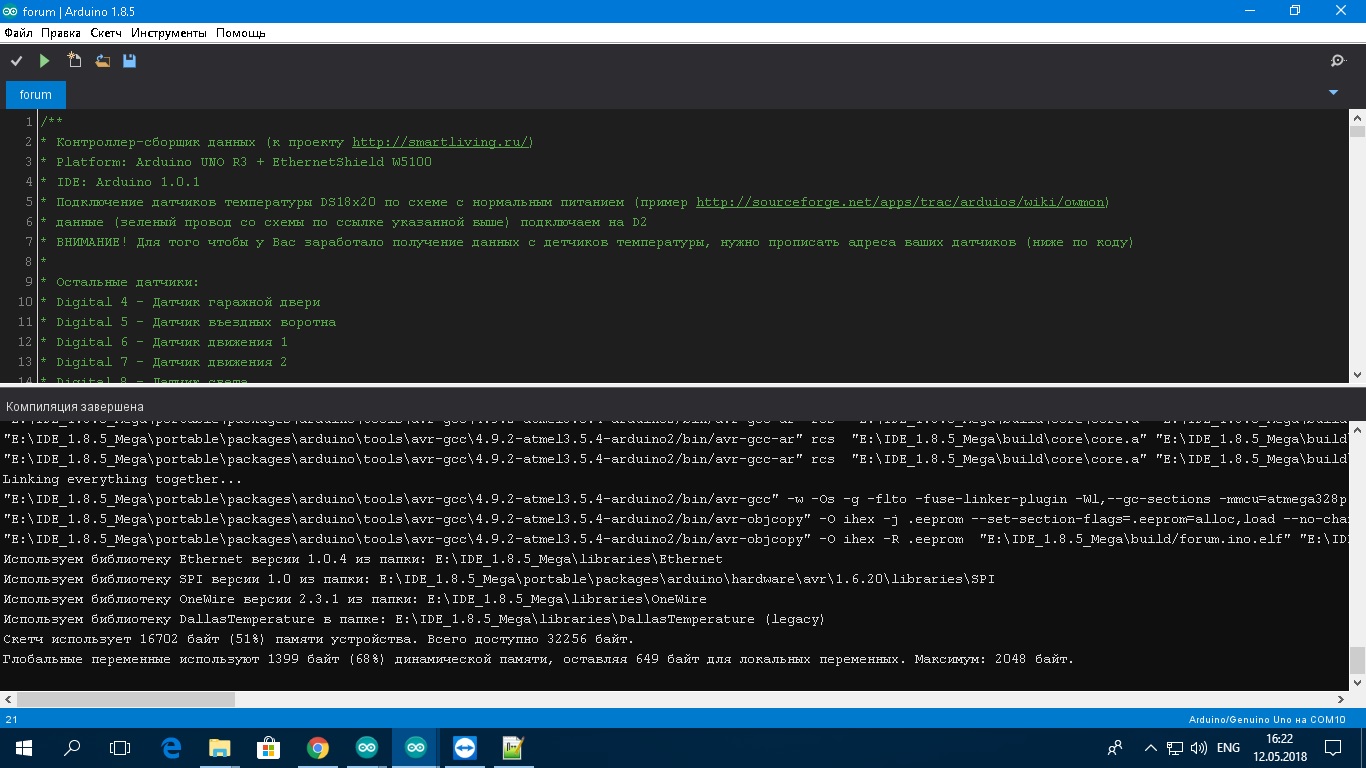The height and width of the screenshot is (768, 1366).
Task: Open the Инструменты menu
Action: coord(168,33)
